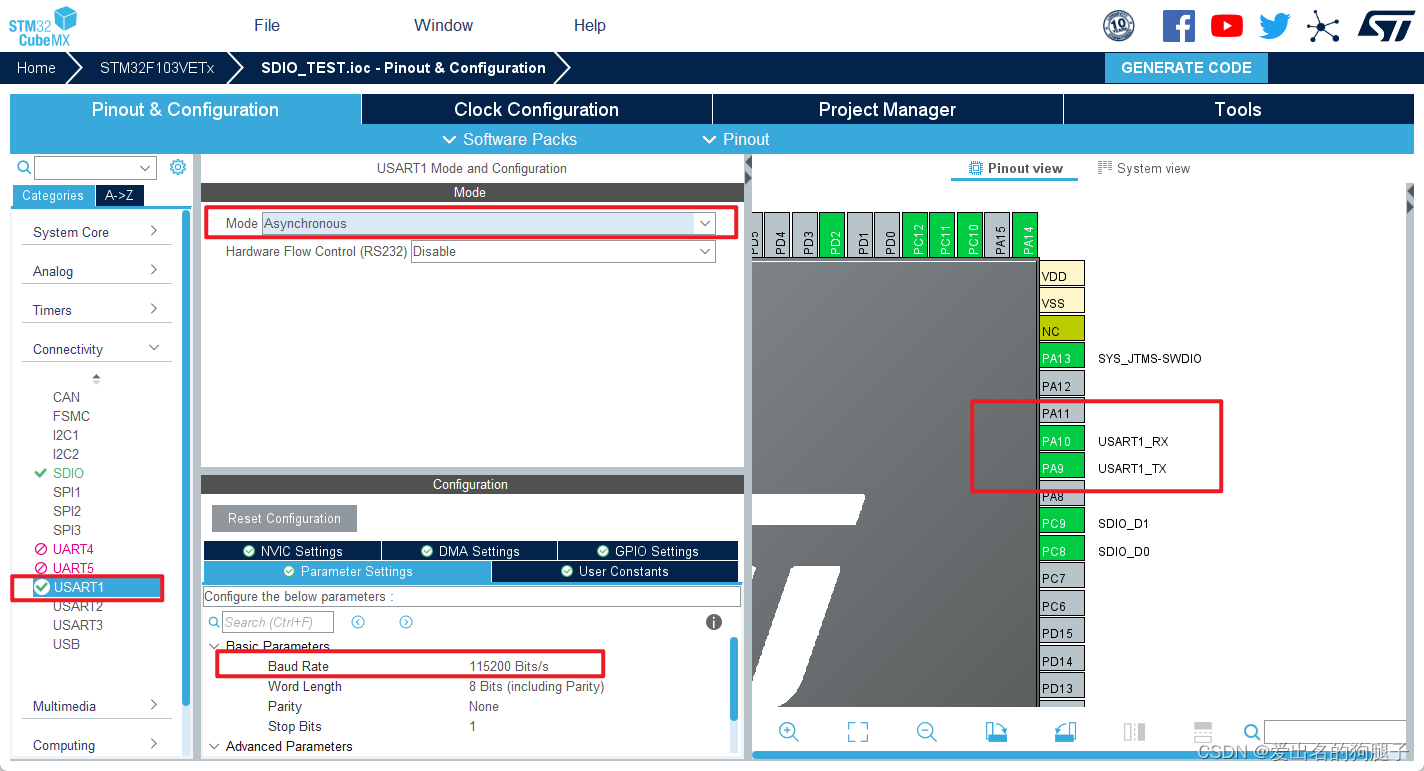Switch to the Clock Configuration tab
The width and height of the screenshot is (1424, 771).
click(536, 110)
